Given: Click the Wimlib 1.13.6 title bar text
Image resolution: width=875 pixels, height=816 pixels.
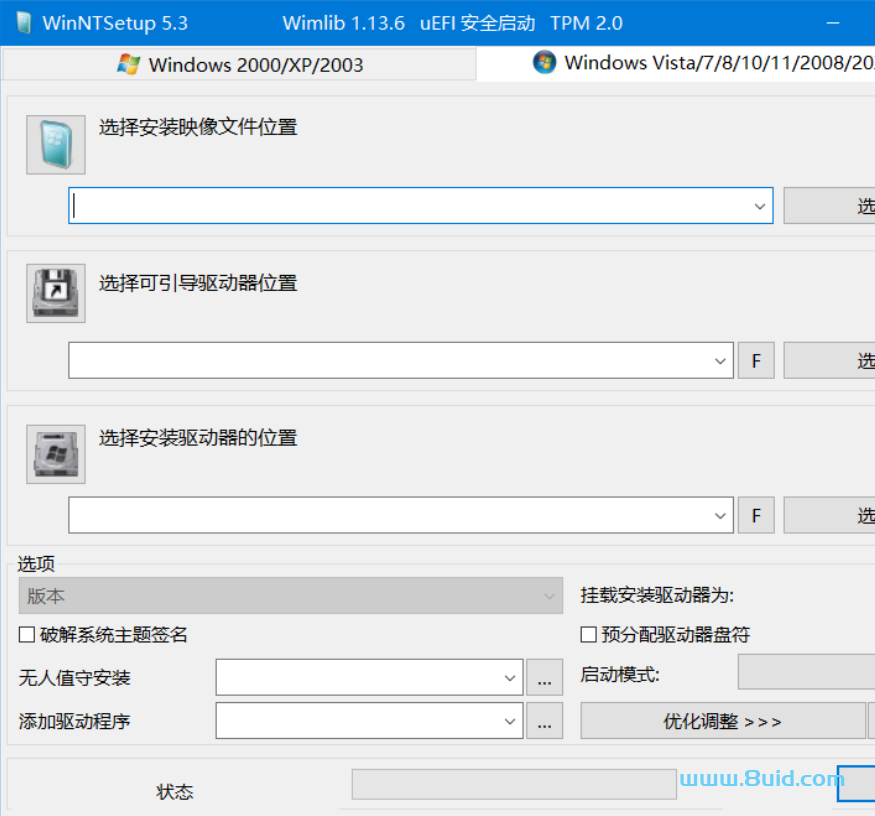Looking at the screenshot, I should pos(344,23).
